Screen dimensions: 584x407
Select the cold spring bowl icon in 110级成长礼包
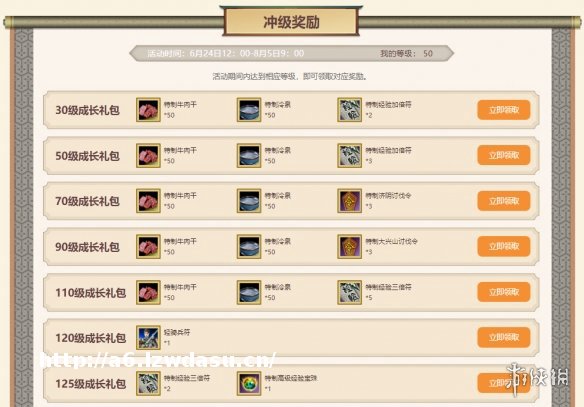point(249,292)
